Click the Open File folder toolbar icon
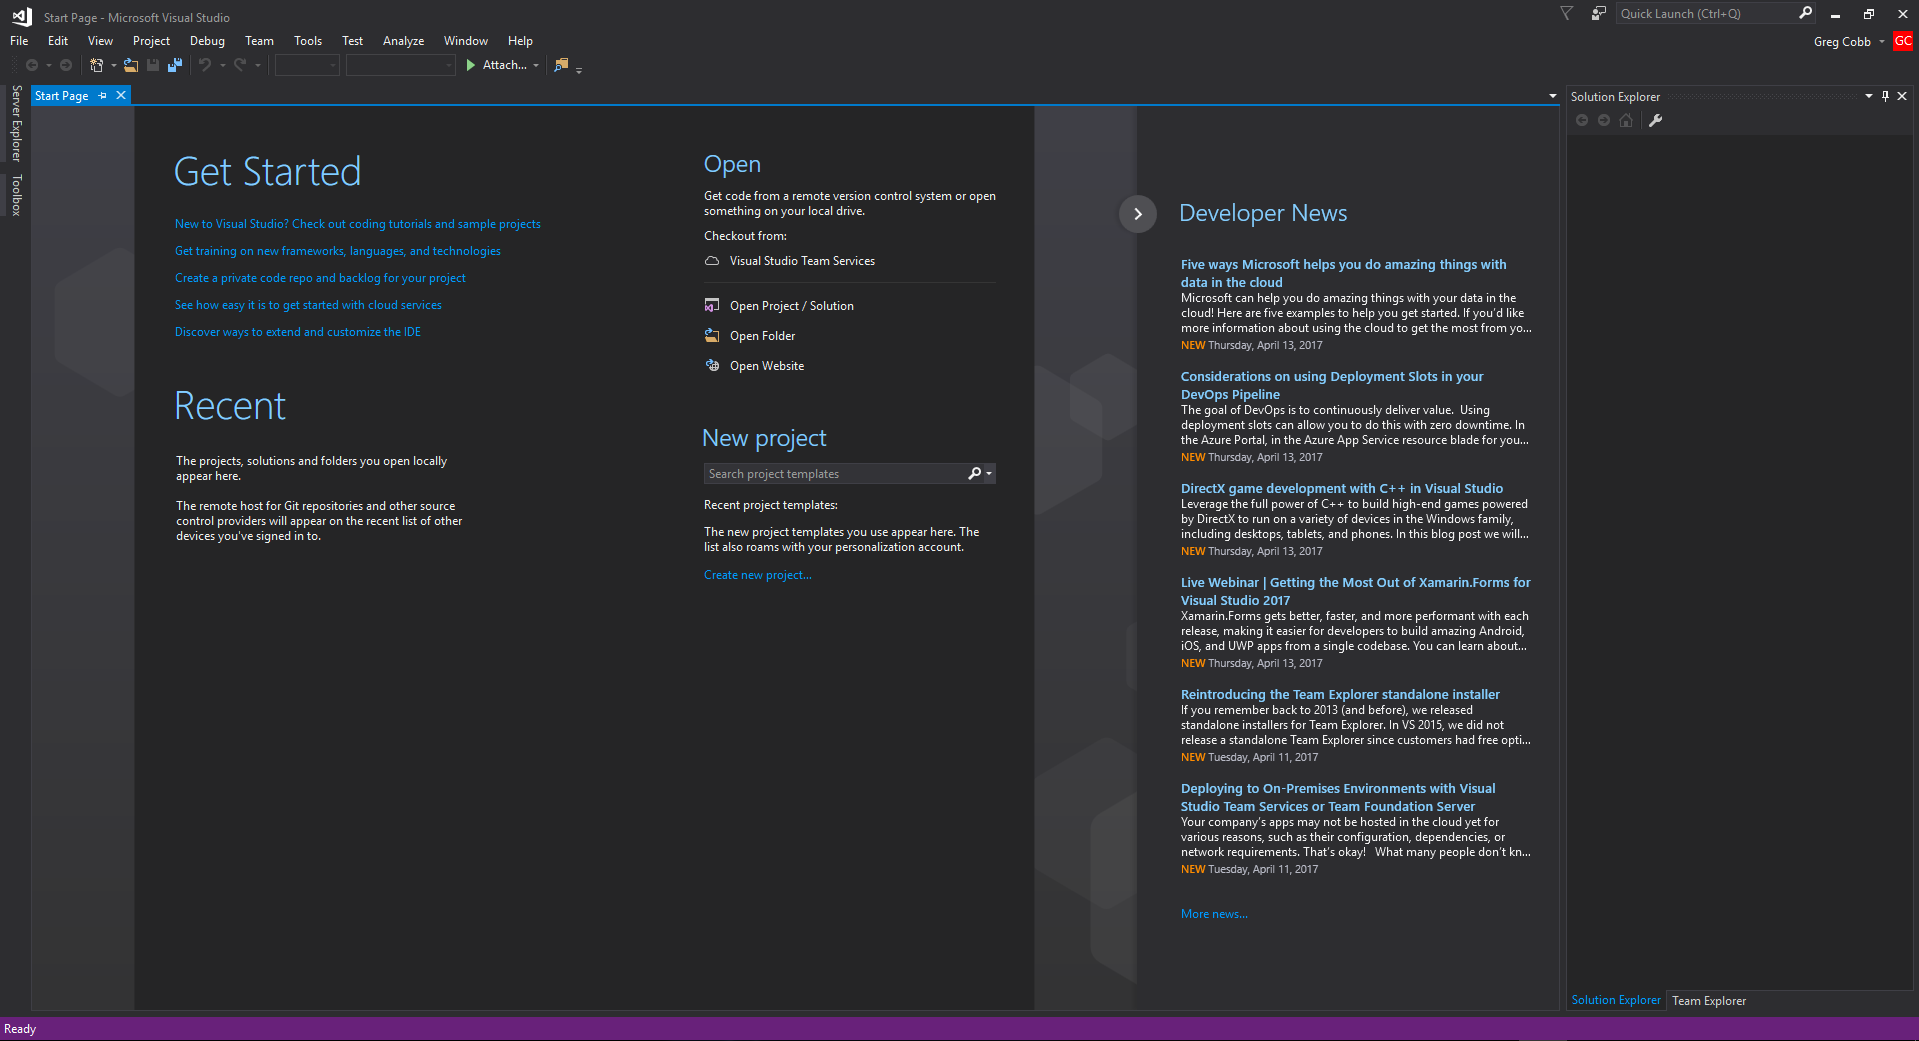This screenshot has height=1041, width=1919. [x=131, y=65]
